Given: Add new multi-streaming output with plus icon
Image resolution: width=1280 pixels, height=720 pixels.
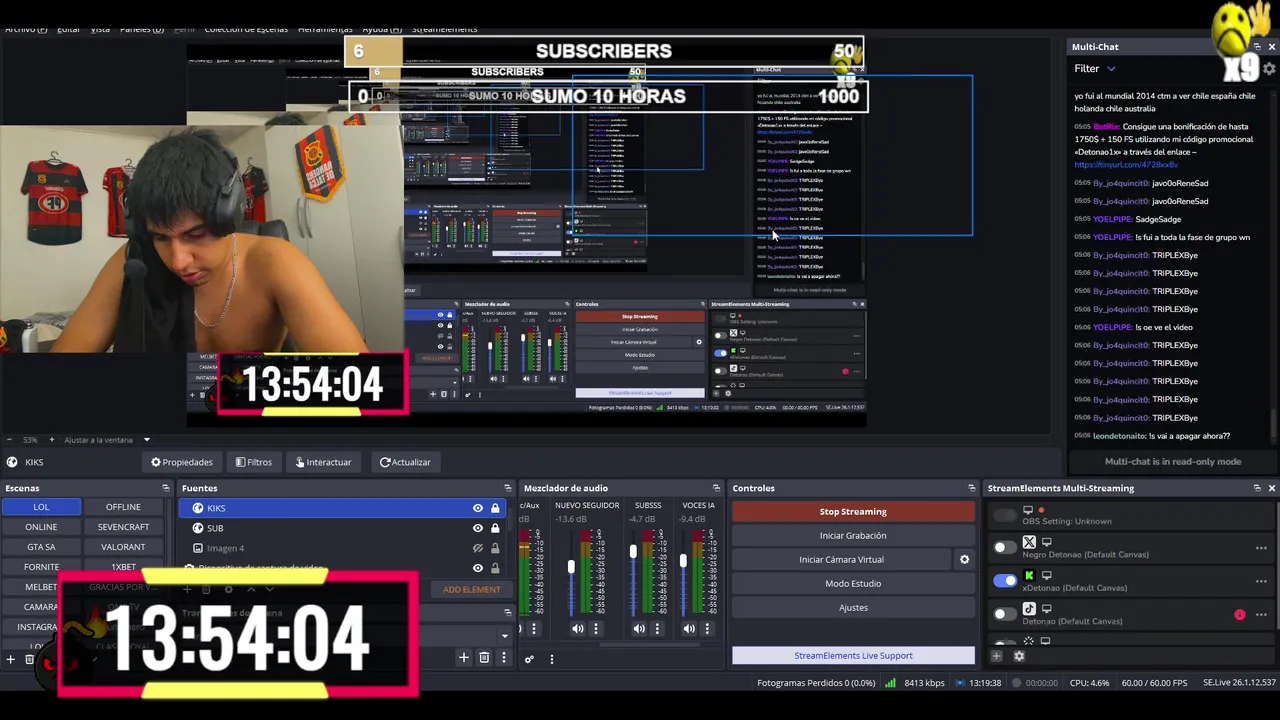Looking at the screenshot, I should tap(996, 656).
